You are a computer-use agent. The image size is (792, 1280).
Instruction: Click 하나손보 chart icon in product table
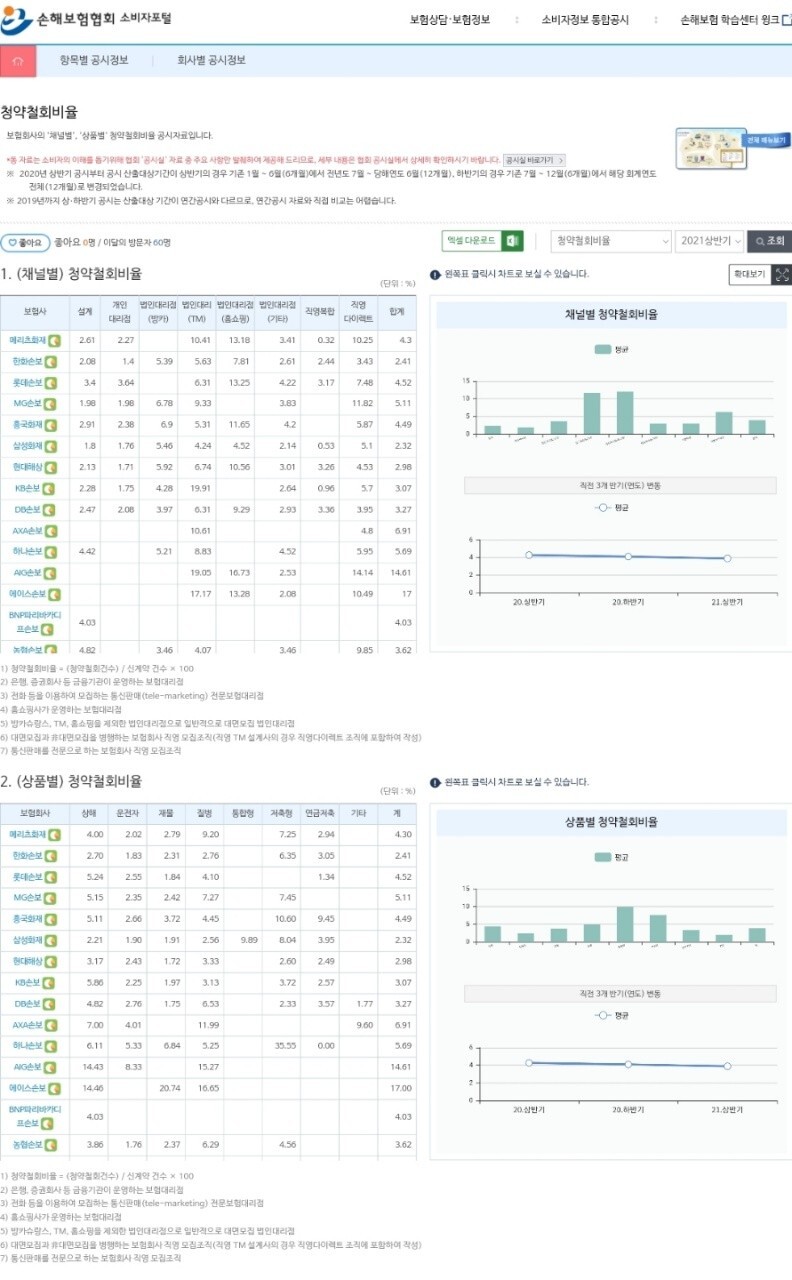point(51,1046)
